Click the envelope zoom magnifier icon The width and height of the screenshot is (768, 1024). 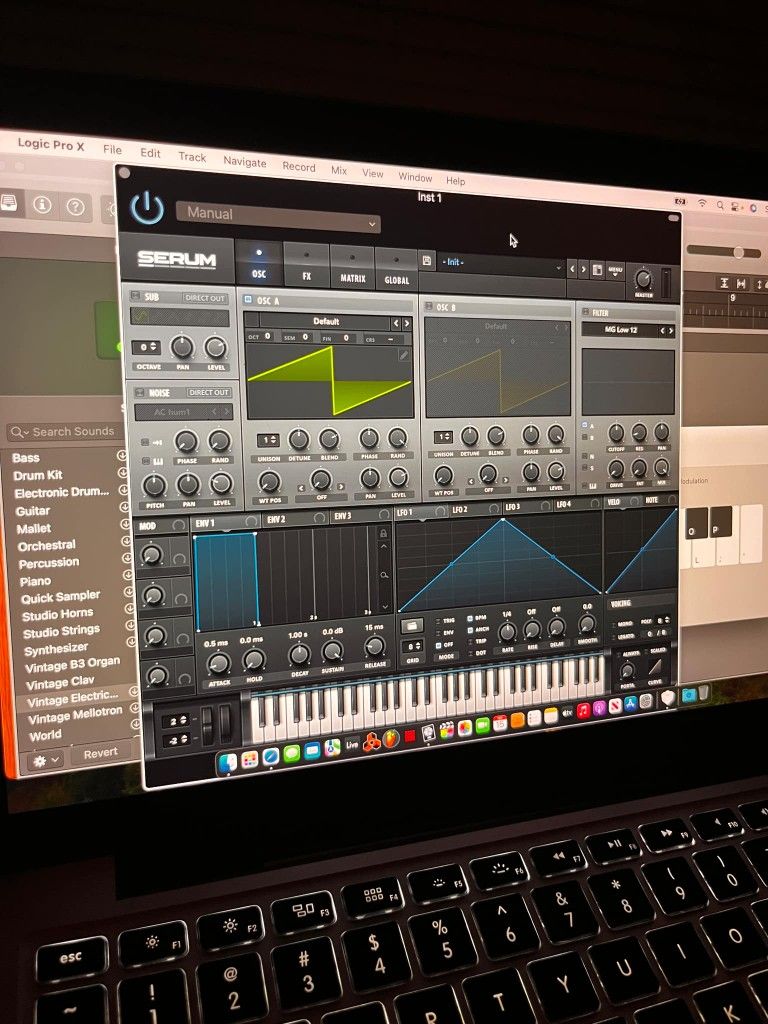point(383,575)
